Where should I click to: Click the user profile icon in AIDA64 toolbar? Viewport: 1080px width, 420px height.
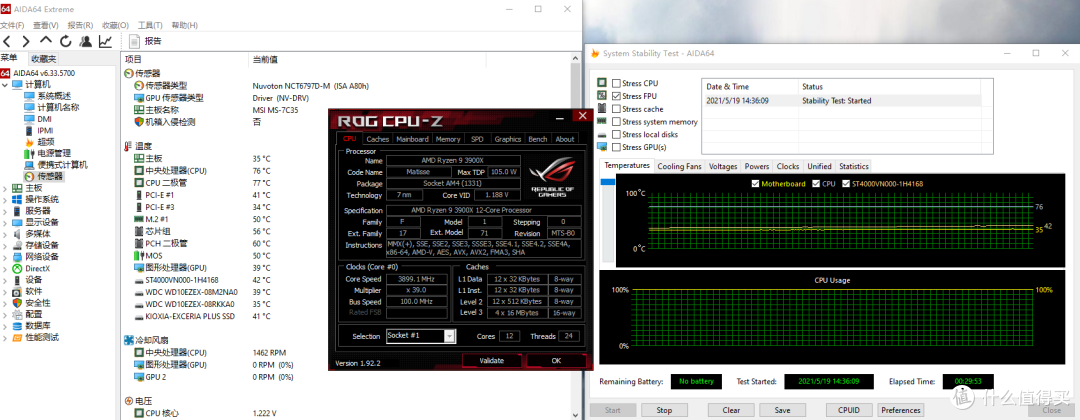pyautogui.click(x=85, y=41)
